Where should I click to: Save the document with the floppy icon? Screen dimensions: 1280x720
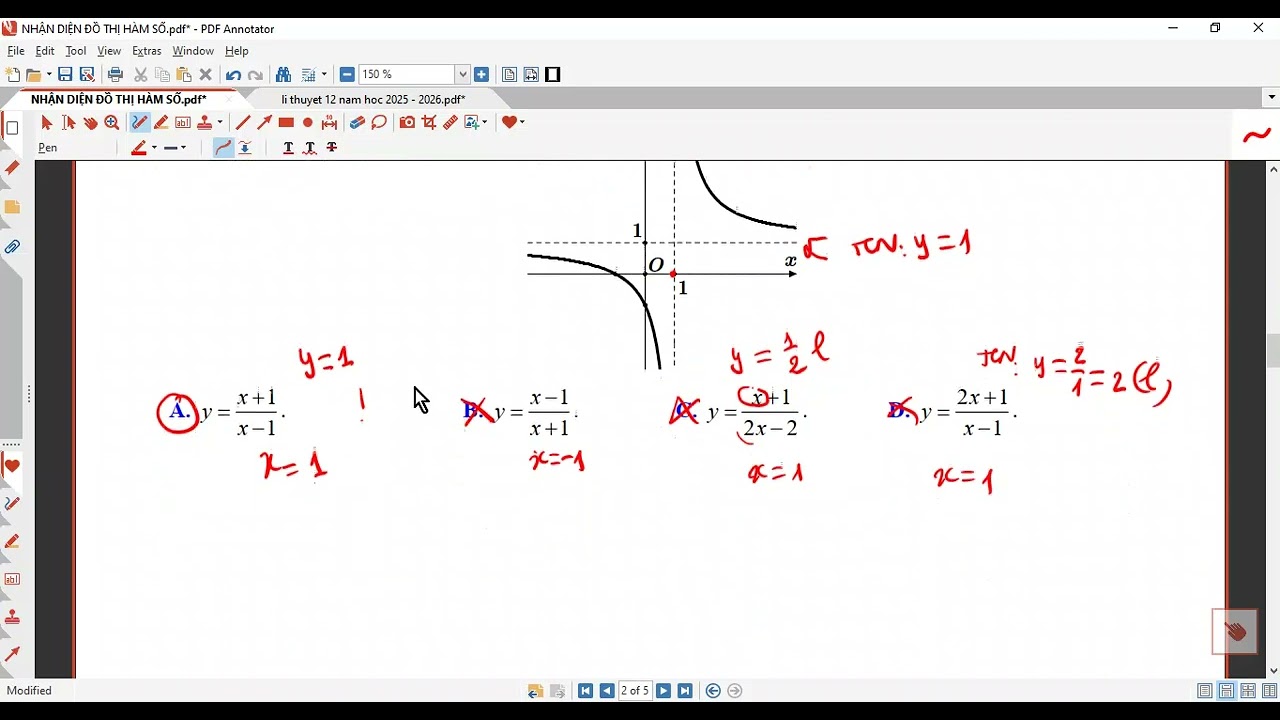(65, 75)
